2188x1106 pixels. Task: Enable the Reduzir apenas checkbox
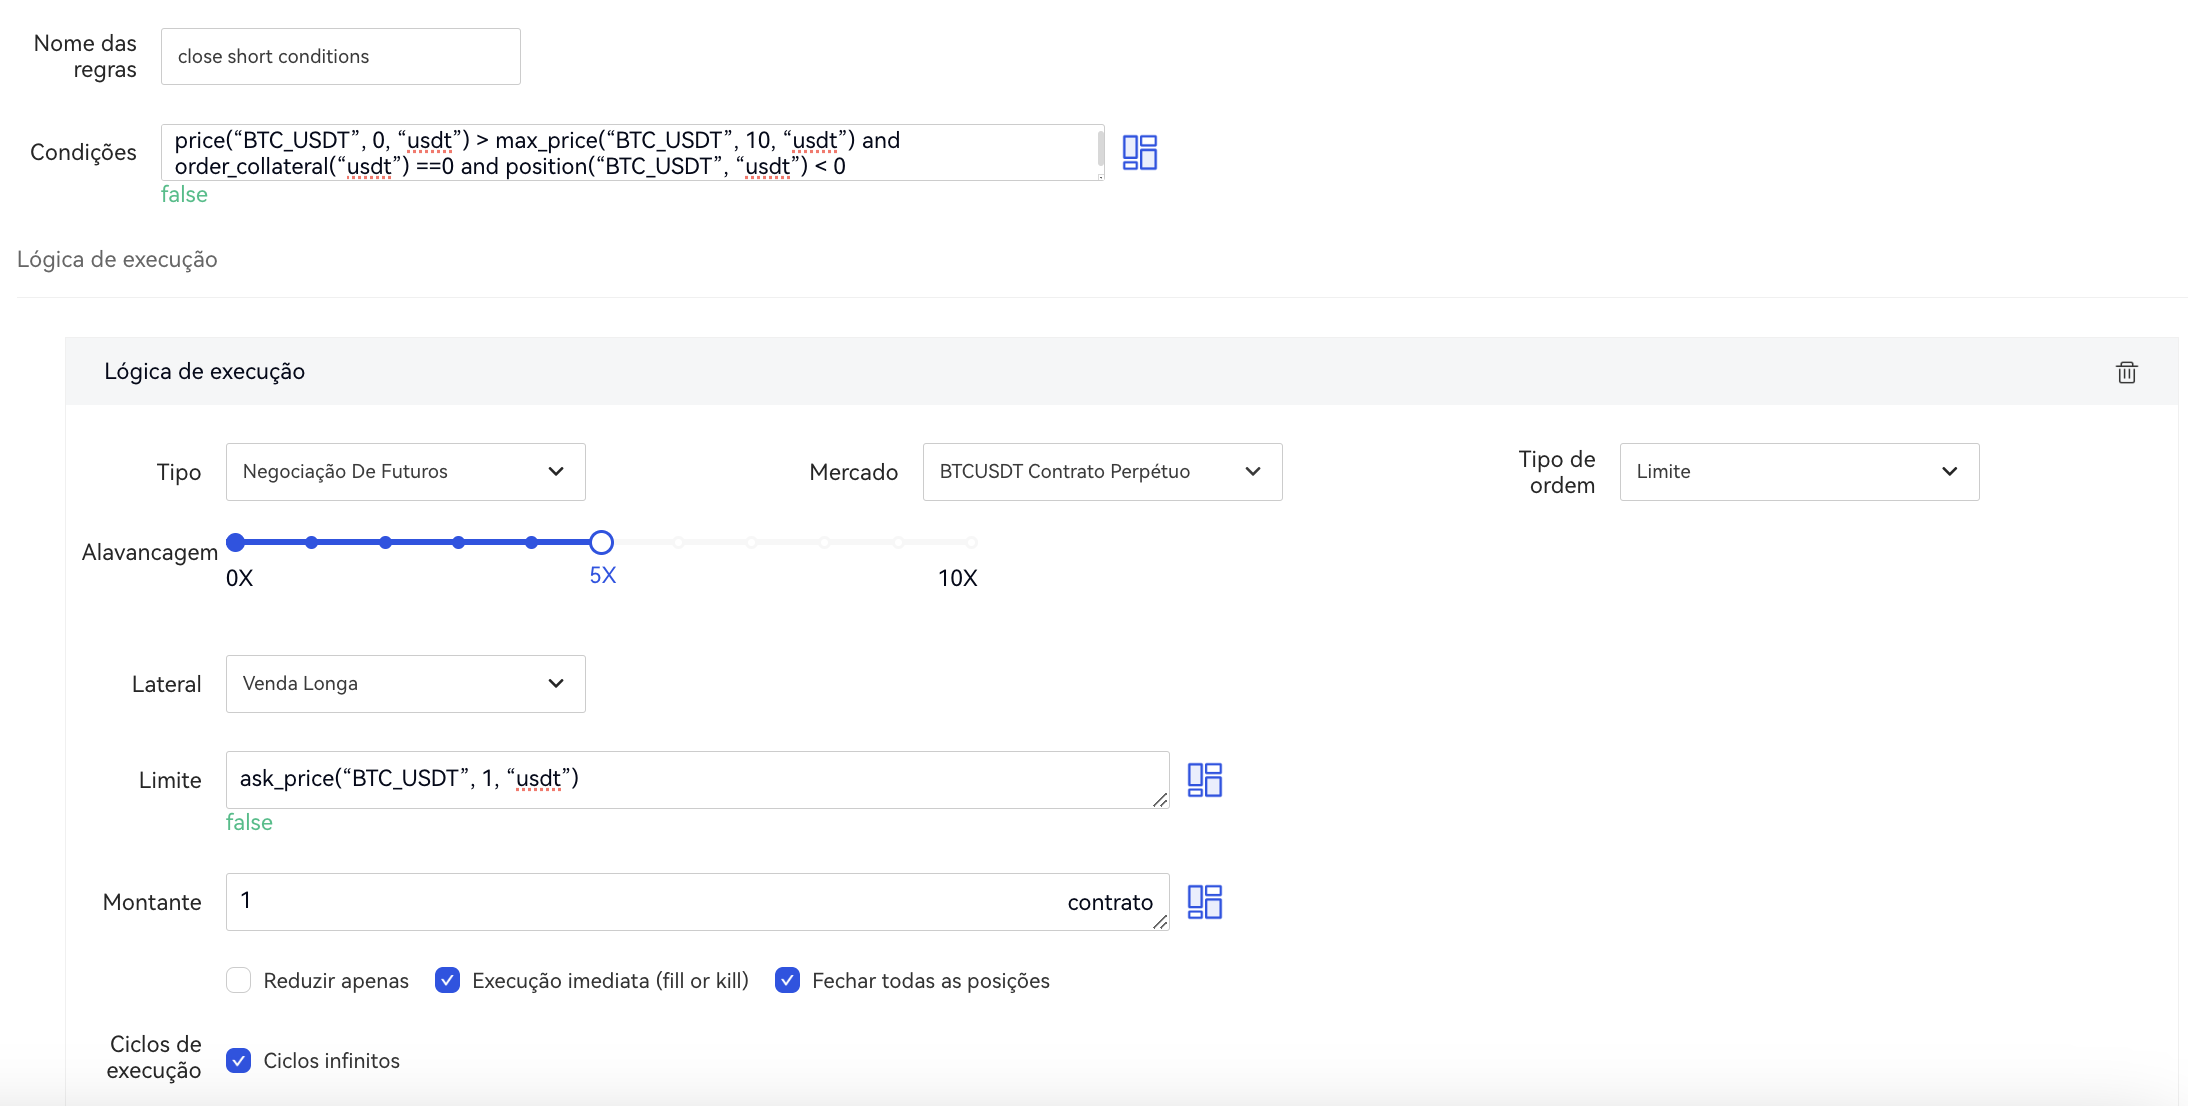coord(239,980)
